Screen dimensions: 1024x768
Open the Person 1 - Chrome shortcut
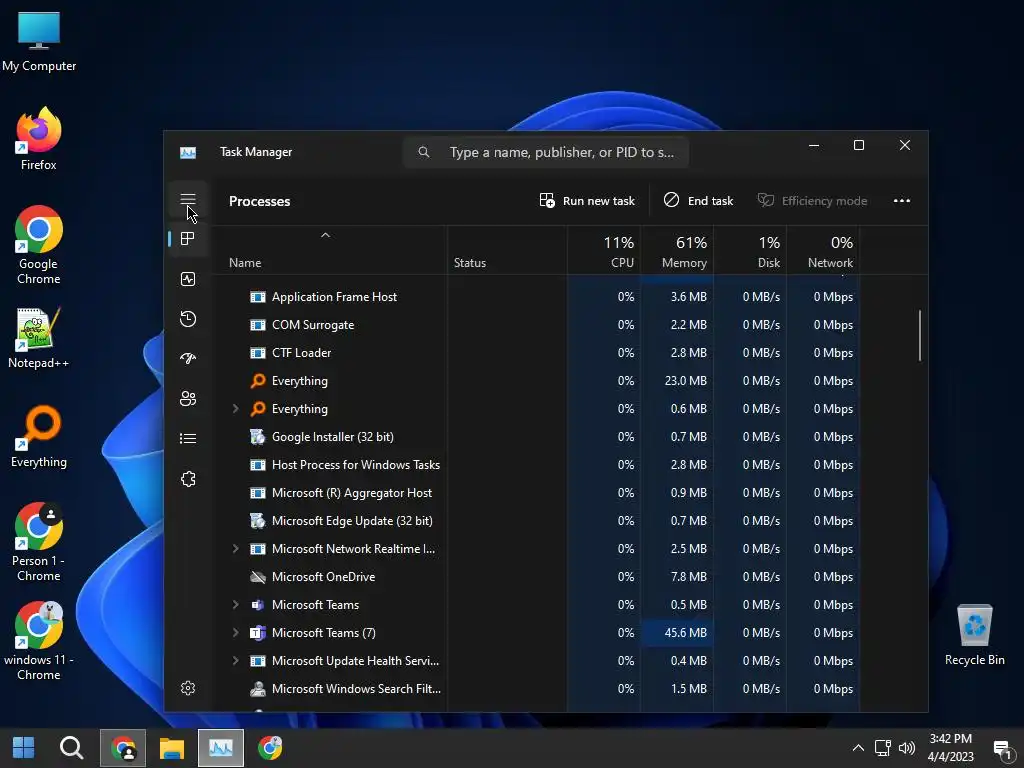[x=39, y=542]
